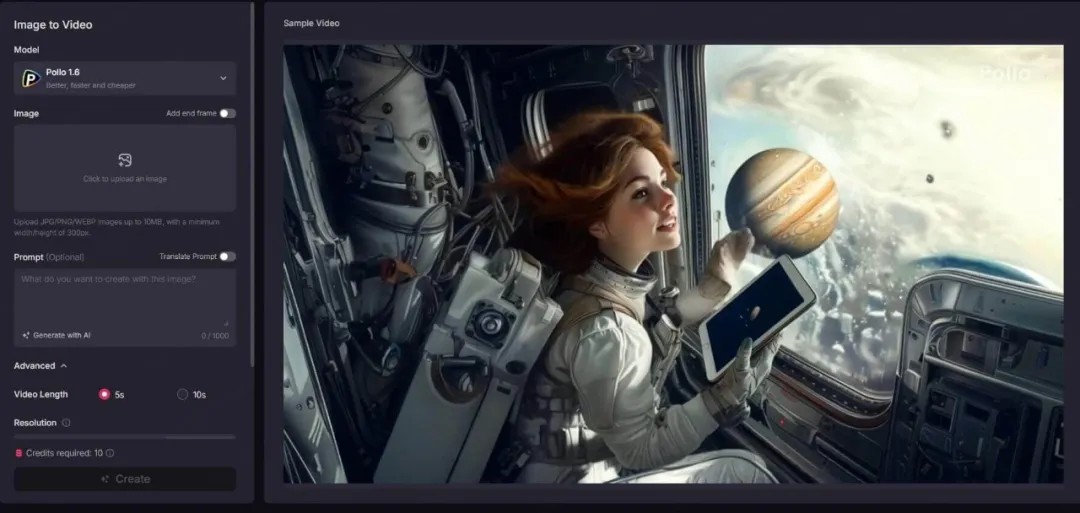1080x513 pixels.
Task: Click the Credits required info icon
Action: [110, 453]
